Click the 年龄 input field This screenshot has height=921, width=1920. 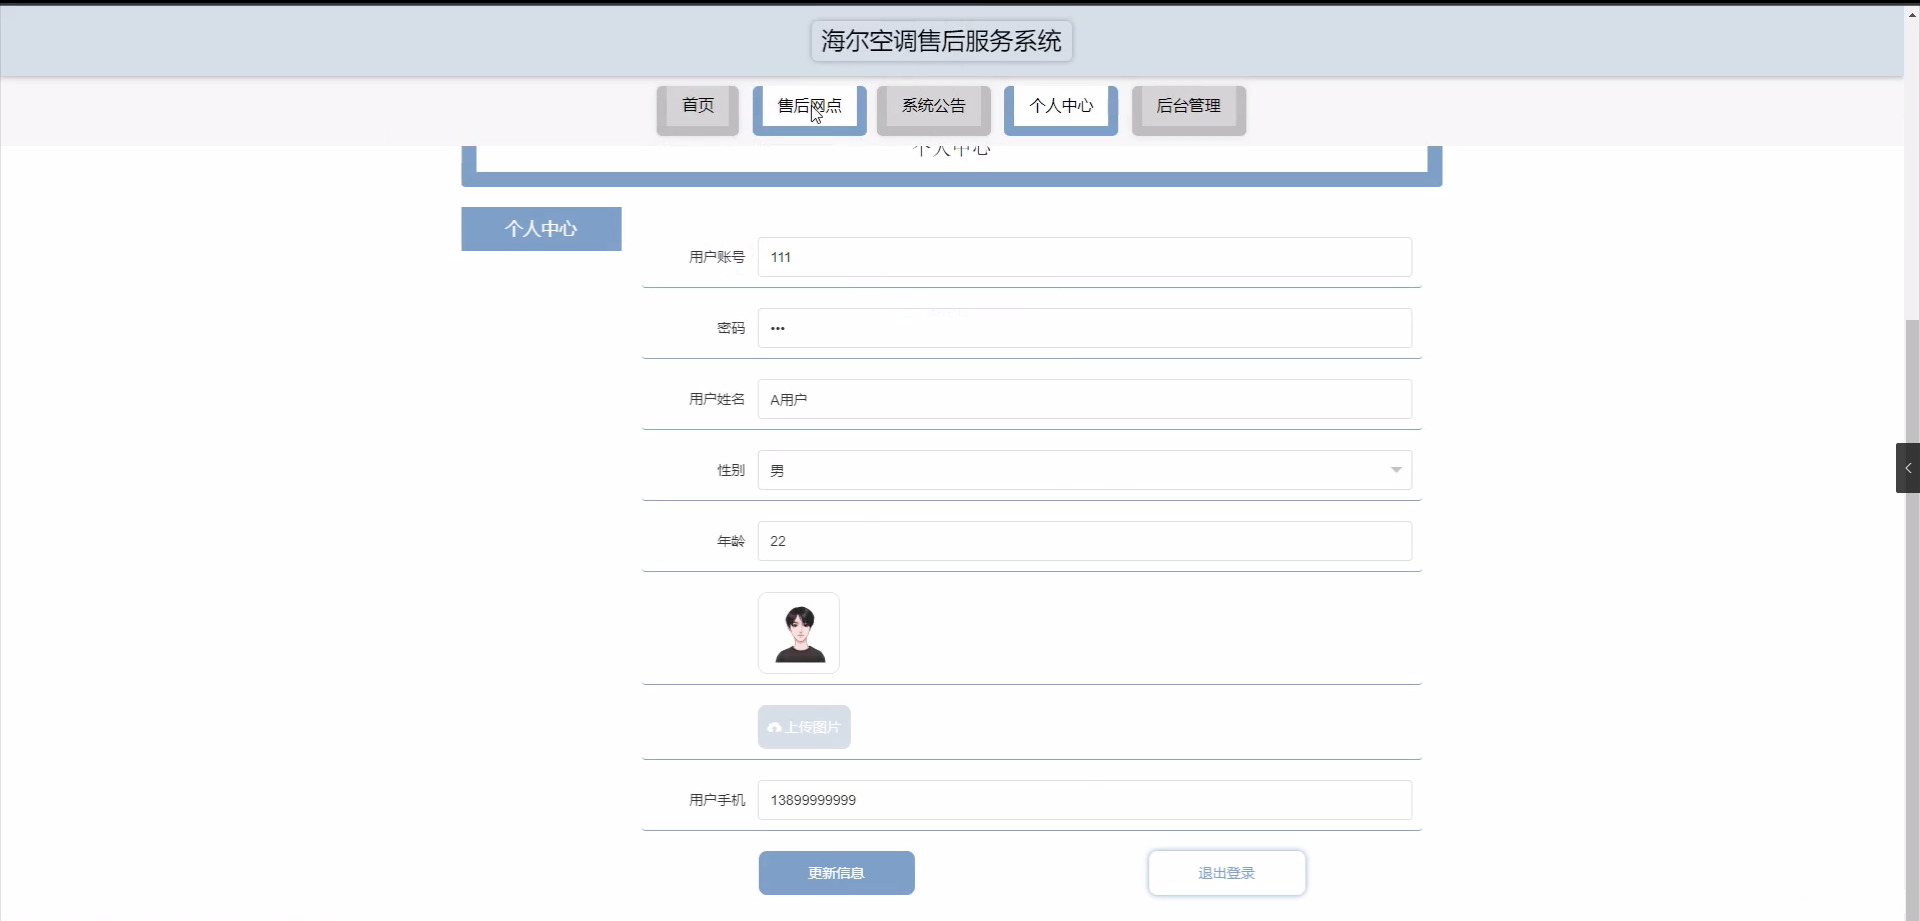click(1084, 541)
